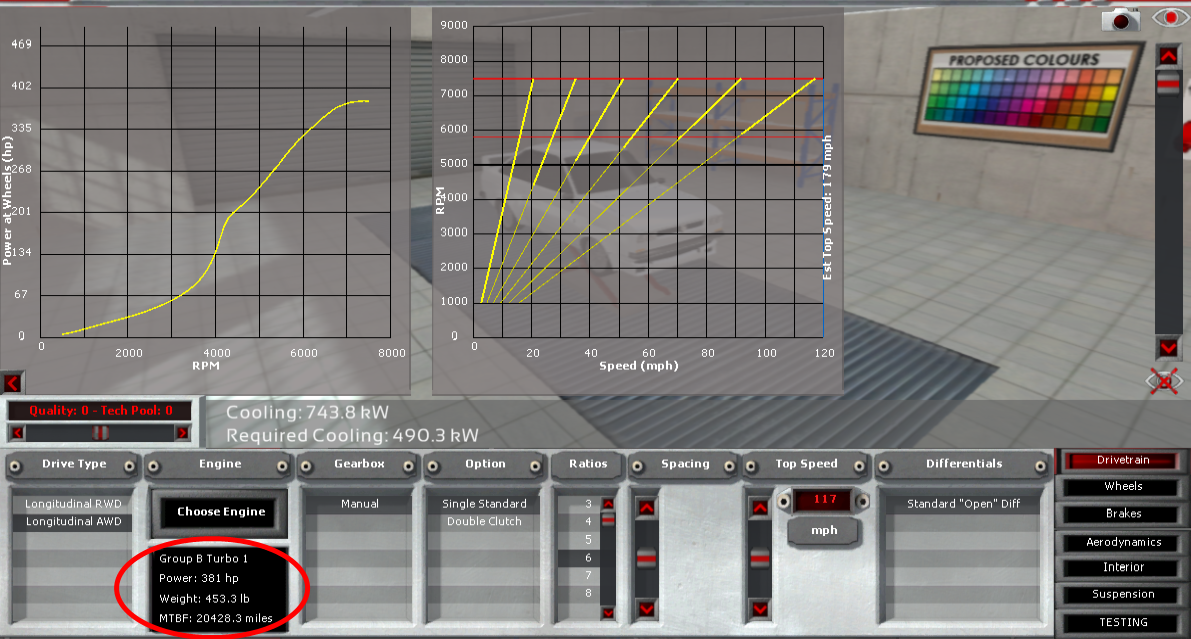Collapse graphs with the red left arrow

(12, 382)
